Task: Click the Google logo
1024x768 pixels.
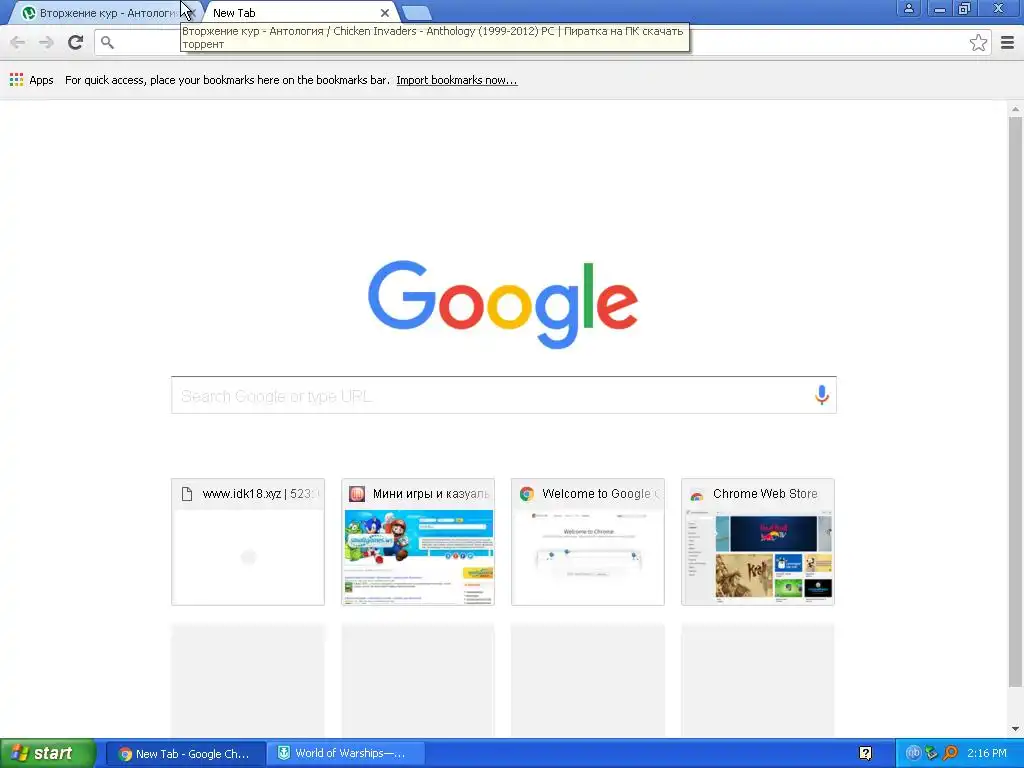Action: 503,304
